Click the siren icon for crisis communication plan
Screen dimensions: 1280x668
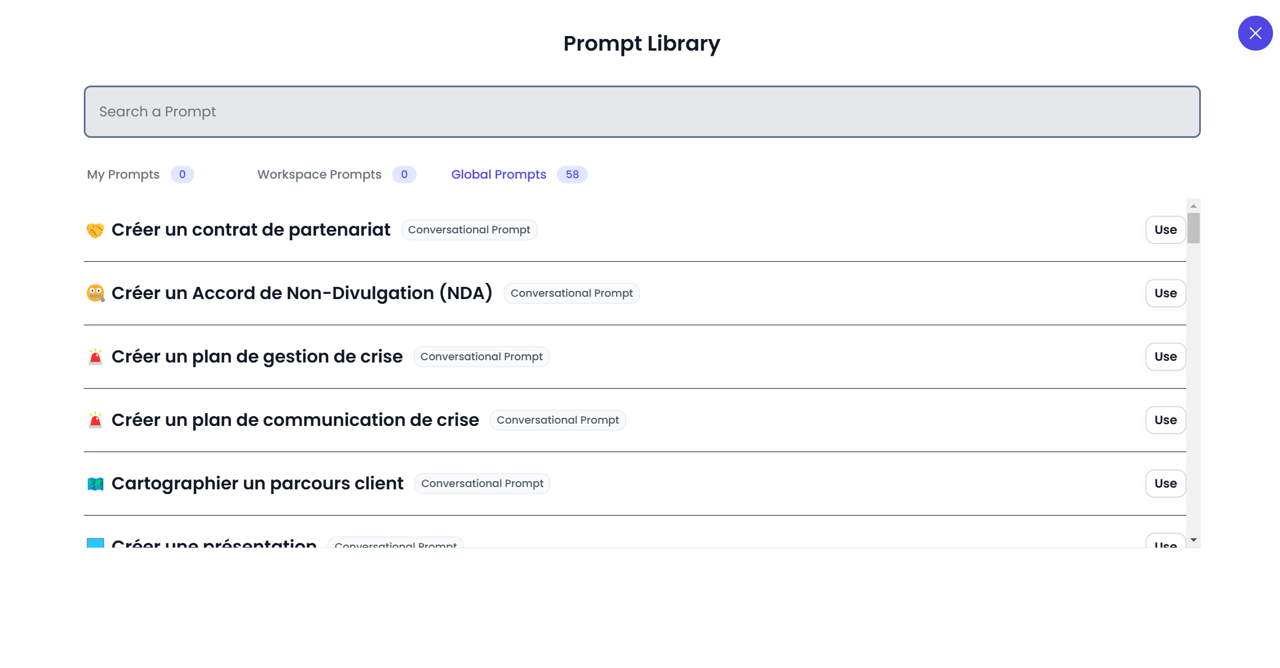coord(95,420)
